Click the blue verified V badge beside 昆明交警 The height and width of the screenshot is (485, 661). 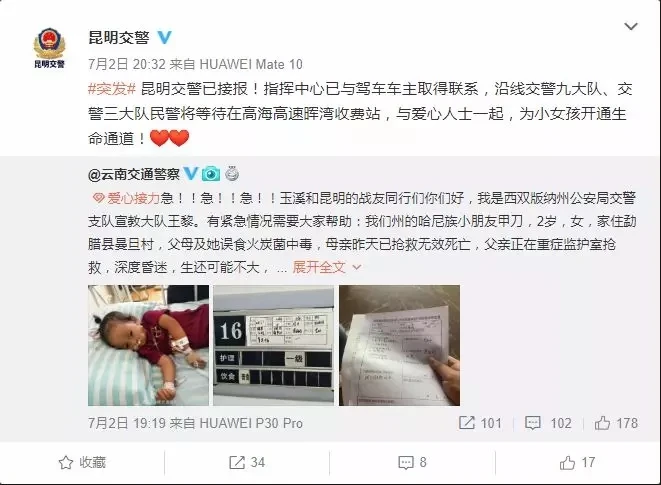(x=164, y=38)
